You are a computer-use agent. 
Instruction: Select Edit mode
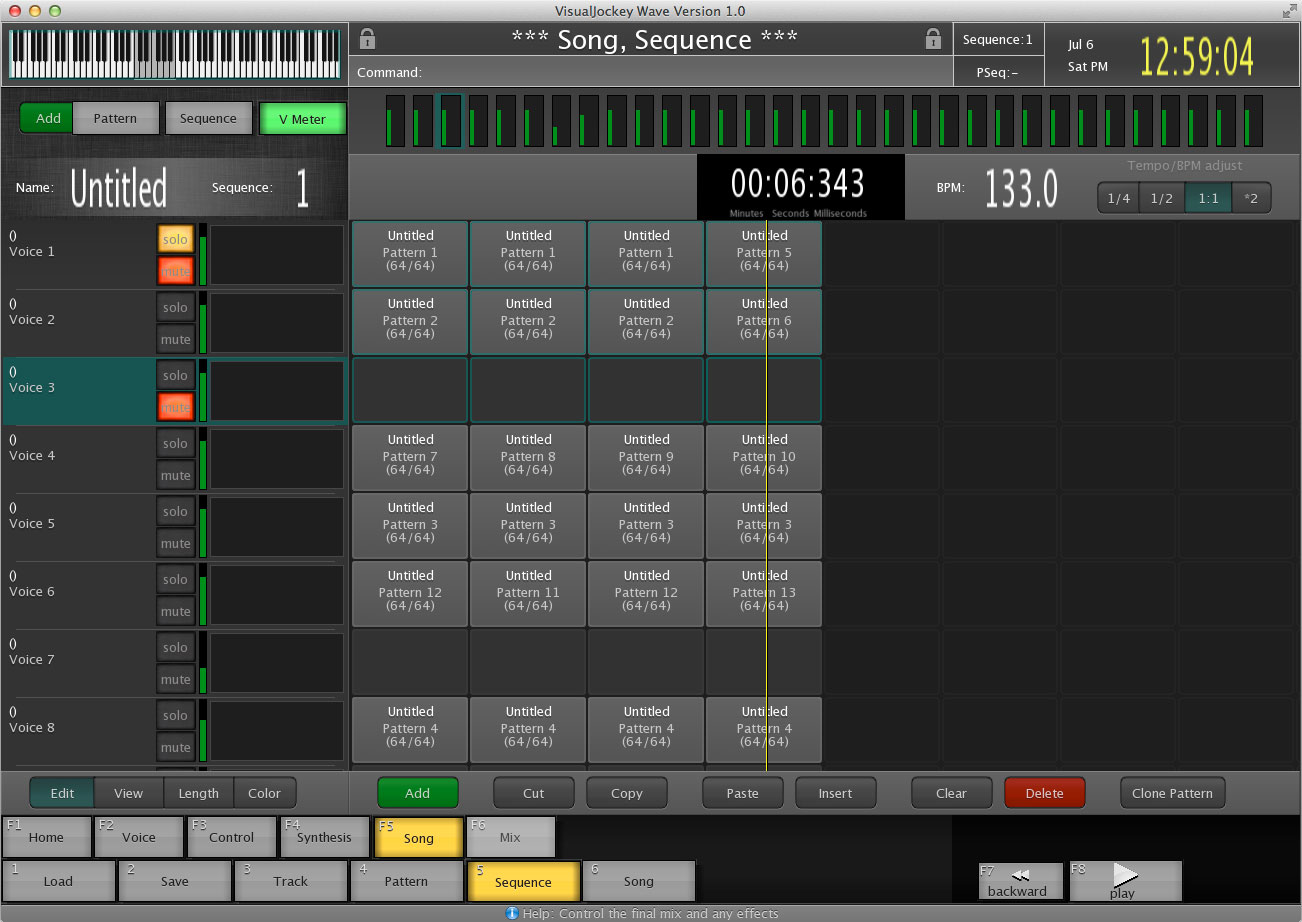[x=62, y=793]
